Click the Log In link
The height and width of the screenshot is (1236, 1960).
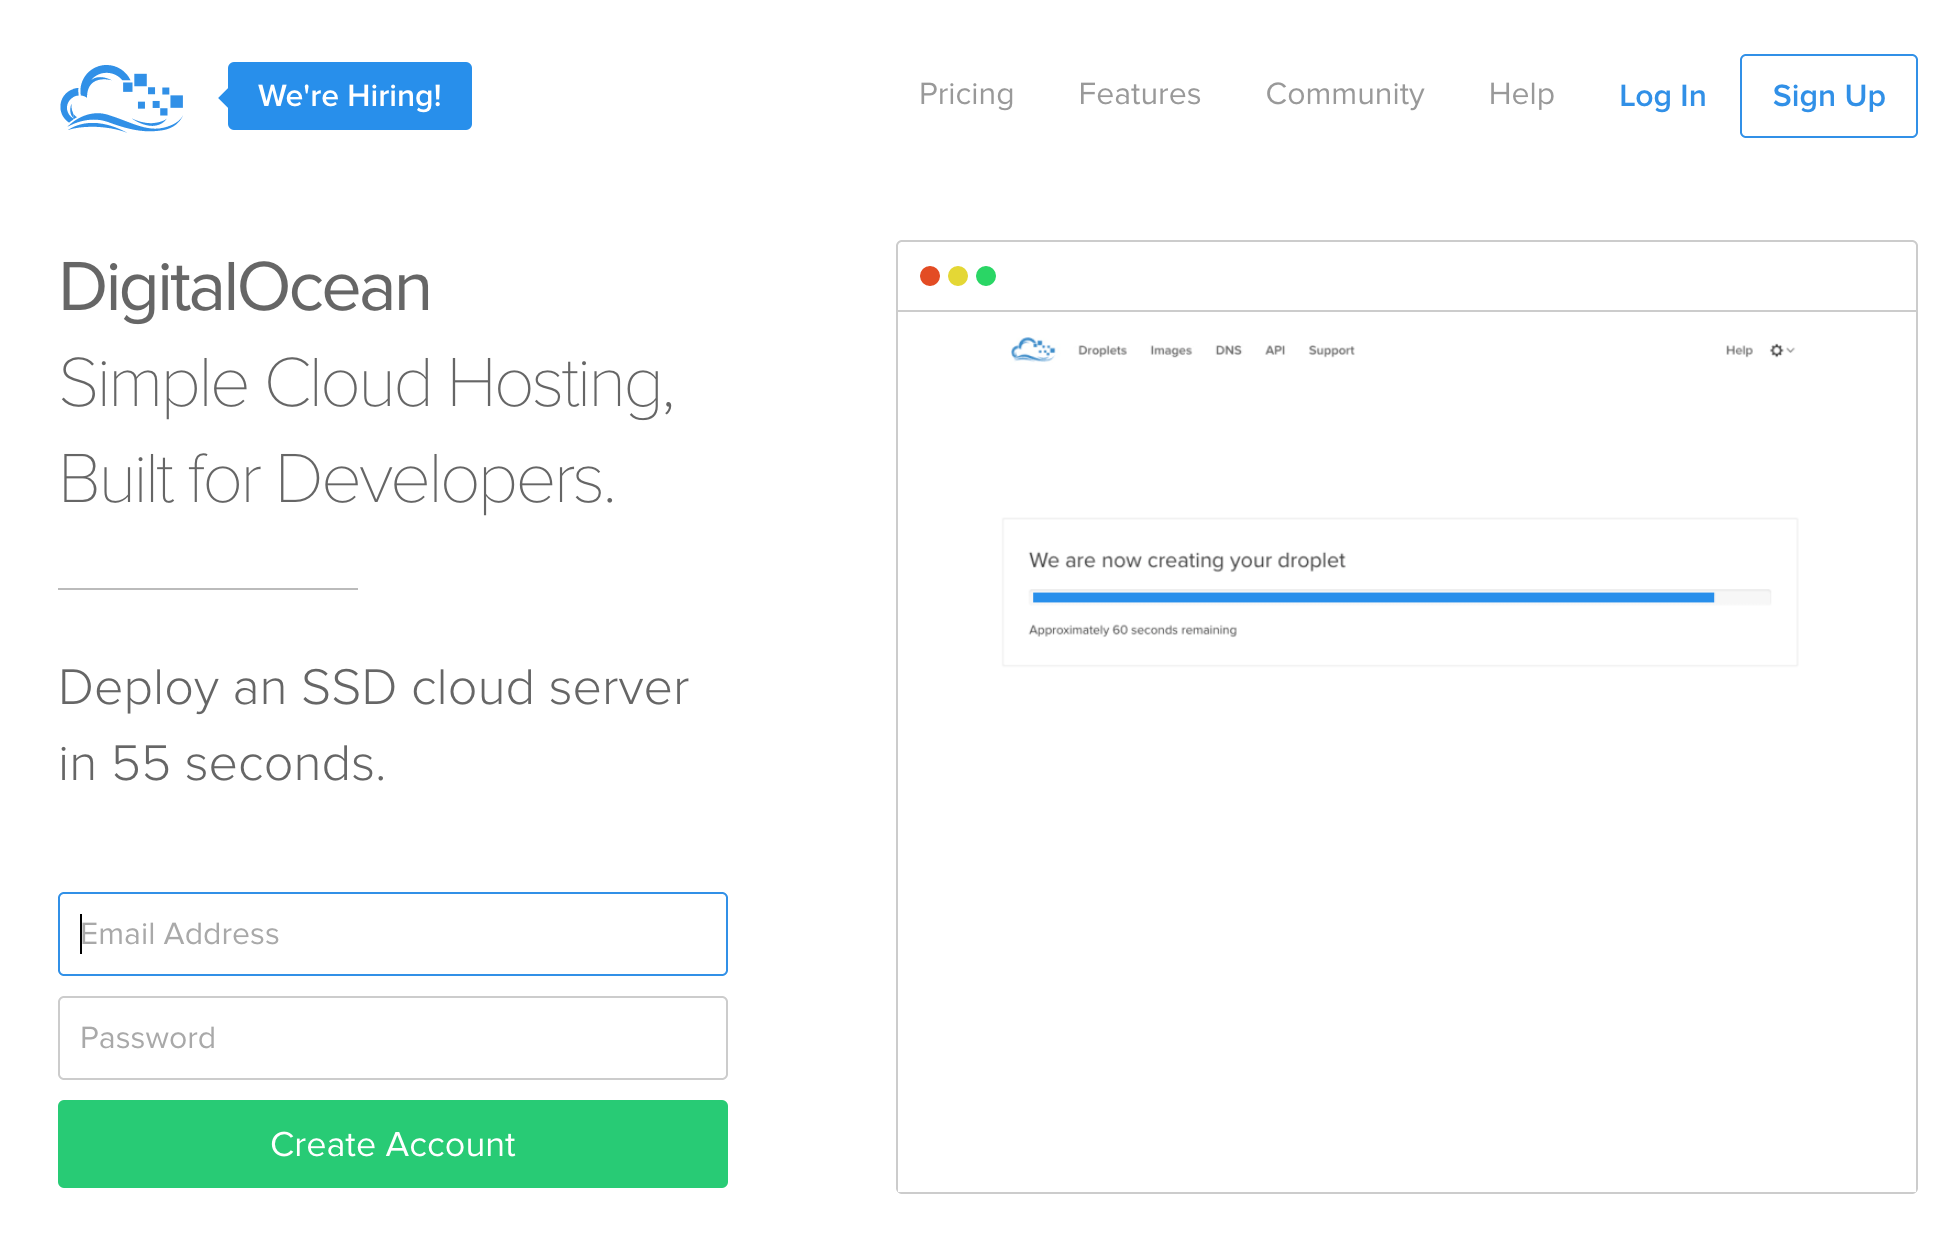[x=1662, y=96]
